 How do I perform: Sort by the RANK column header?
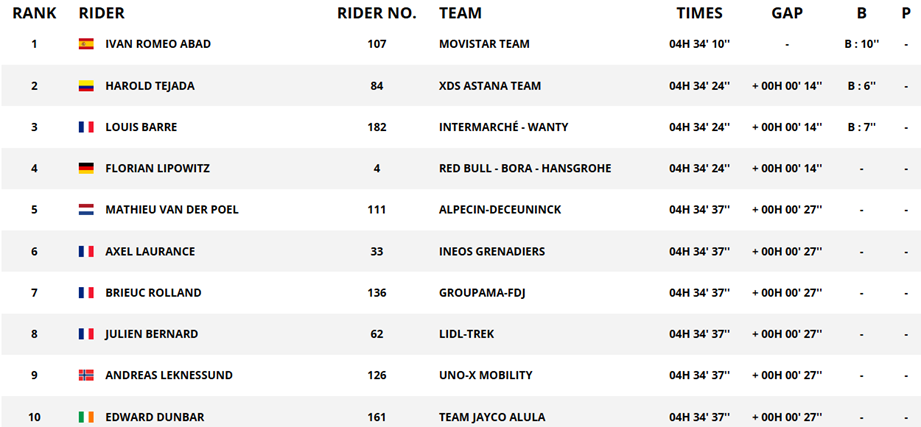click(34, 13)
